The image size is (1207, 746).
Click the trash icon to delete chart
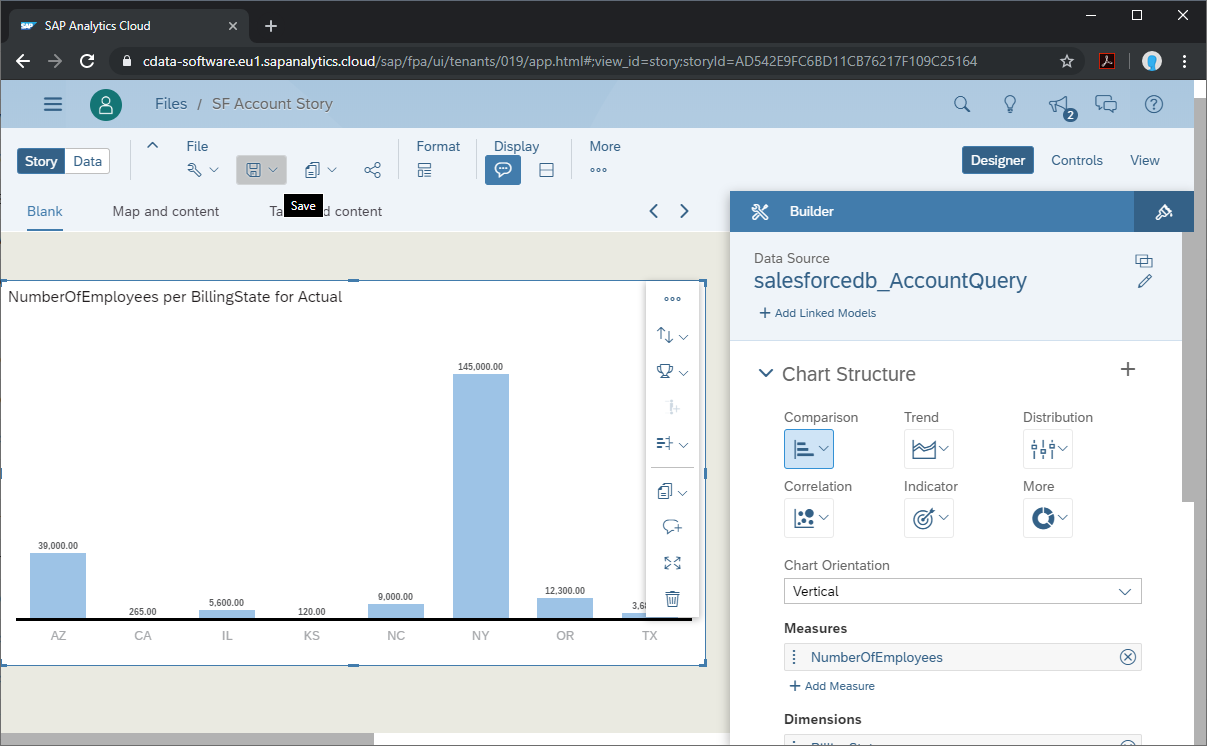pyautogui.click(x=672, y=599)
